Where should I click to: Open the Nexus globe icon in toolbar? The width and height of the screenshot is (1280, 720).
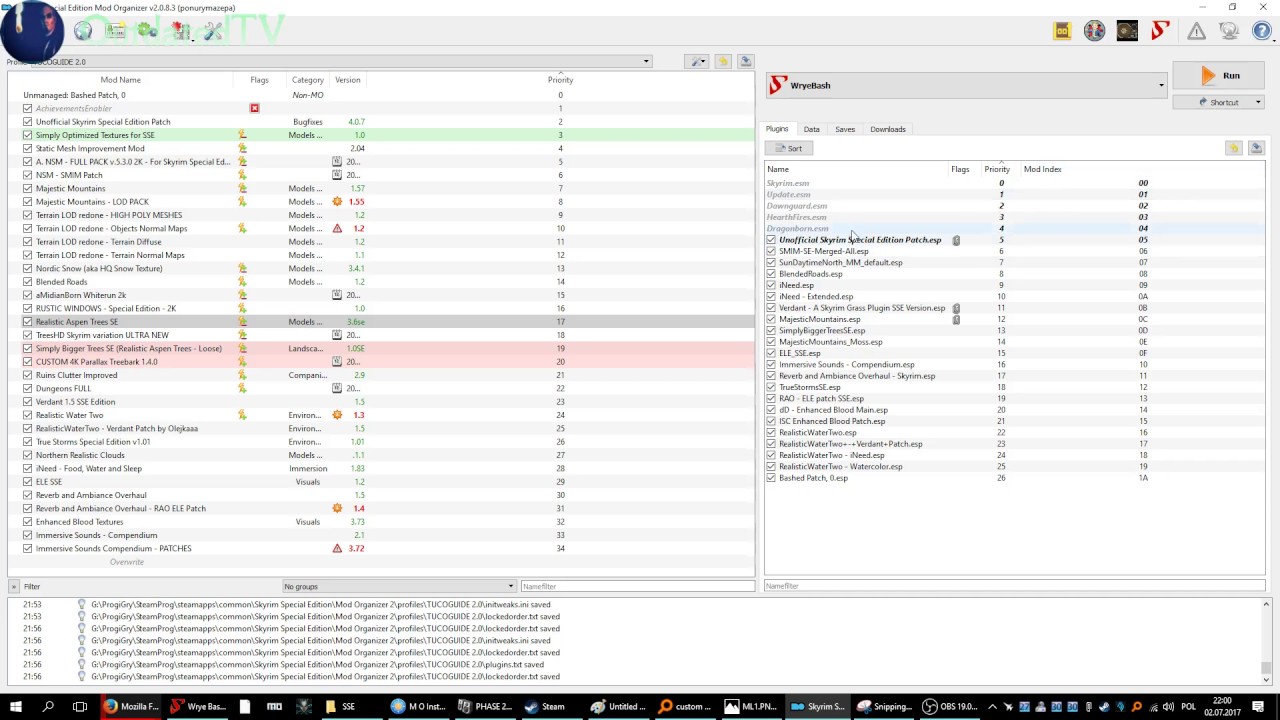click(x=83, y=31)
